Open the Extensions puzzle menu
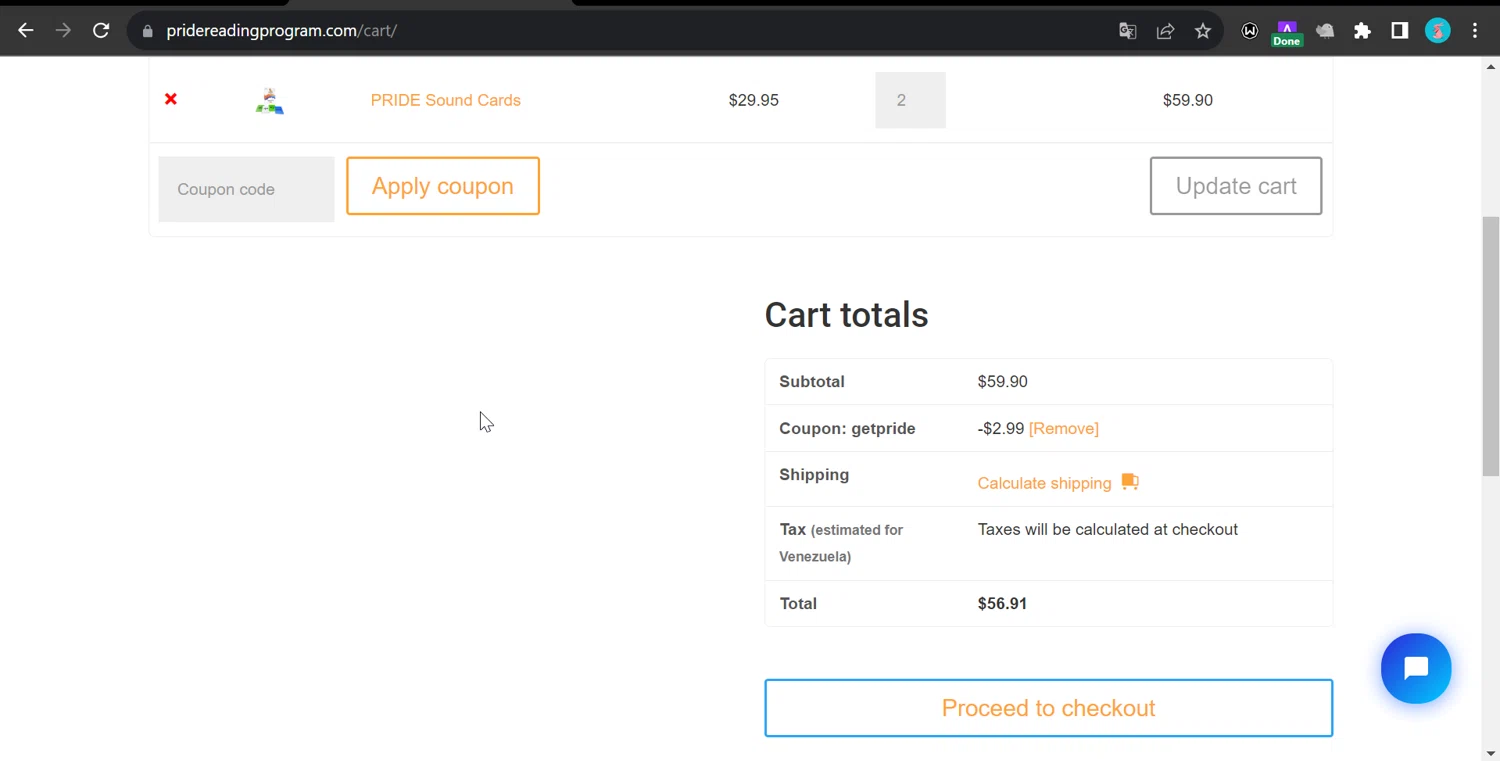Image resolution: width=1500 pixels, height=761 pixels. 1362,31
